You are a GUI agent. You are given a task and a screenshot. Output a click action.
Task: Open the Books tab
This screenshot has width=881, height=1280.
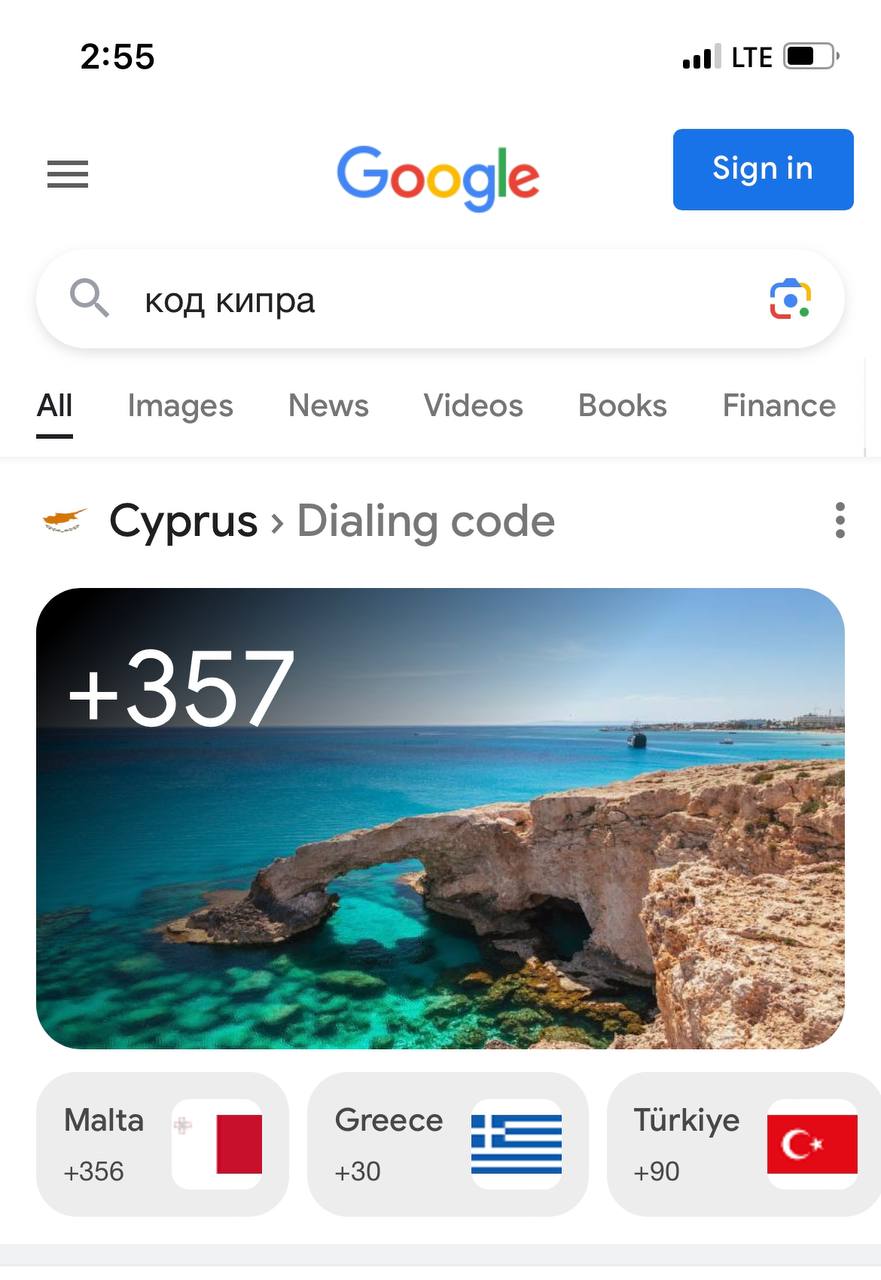[622, 406]
